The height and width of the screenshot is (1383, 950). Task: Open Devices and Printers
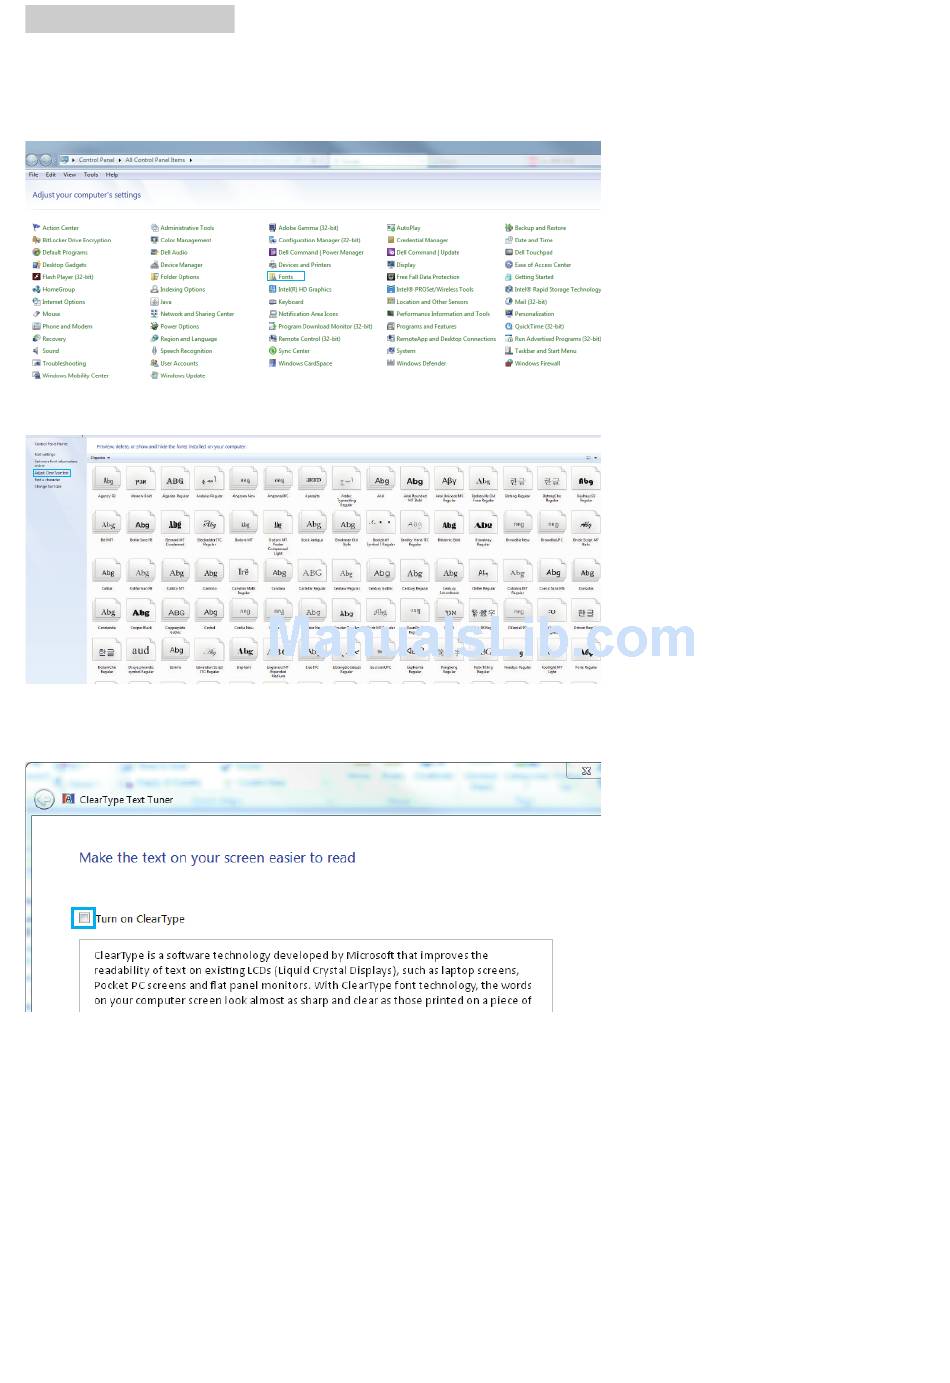tap(299, 265)
